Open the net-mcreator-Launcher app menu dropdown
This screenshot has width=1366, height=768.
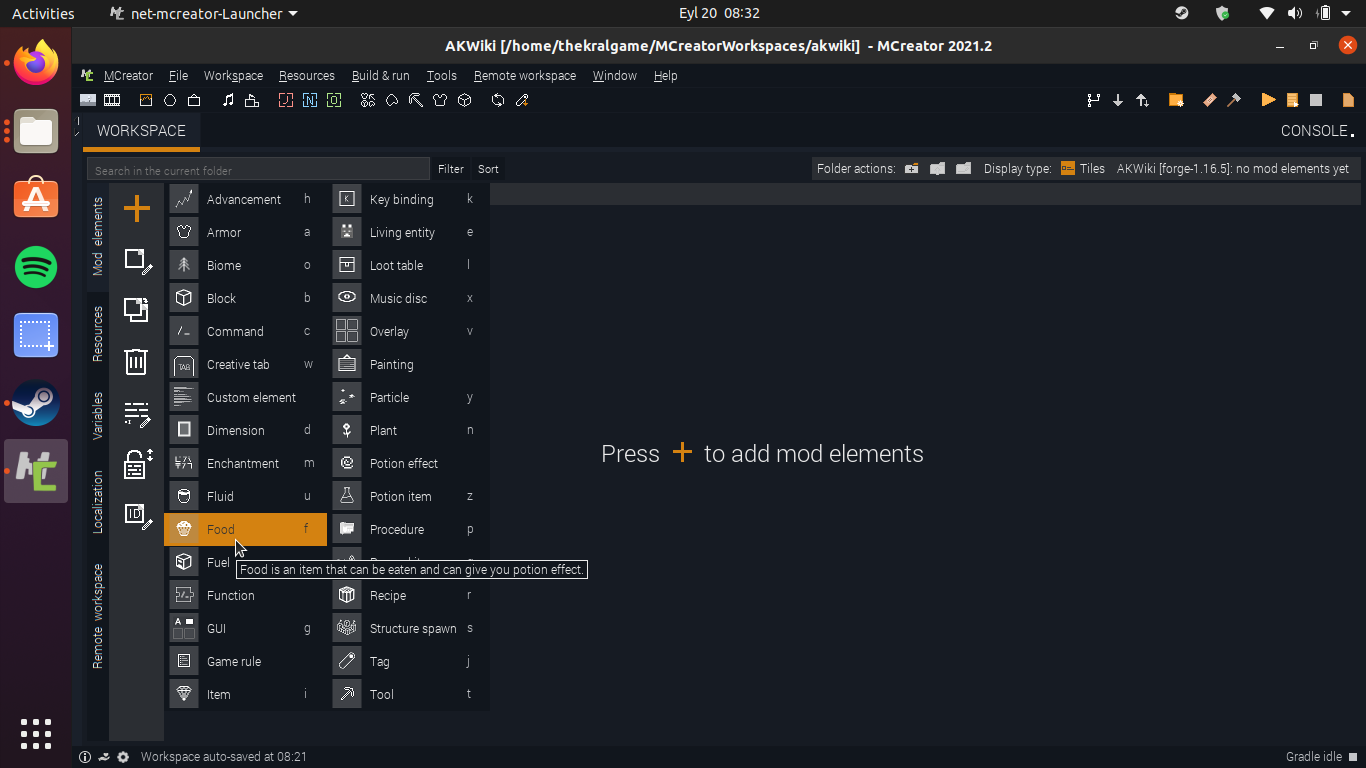point(203,14)
